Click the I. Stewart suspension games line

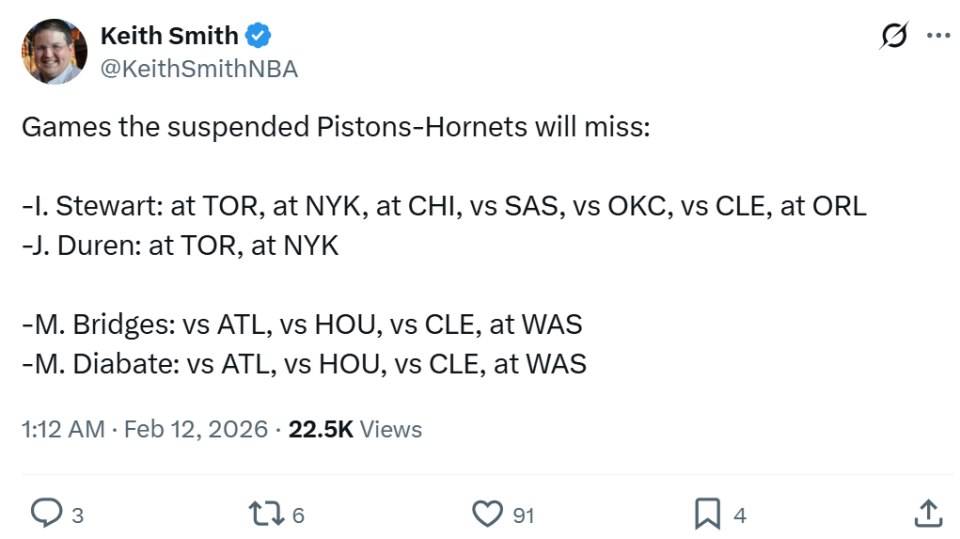pos(443,206)
